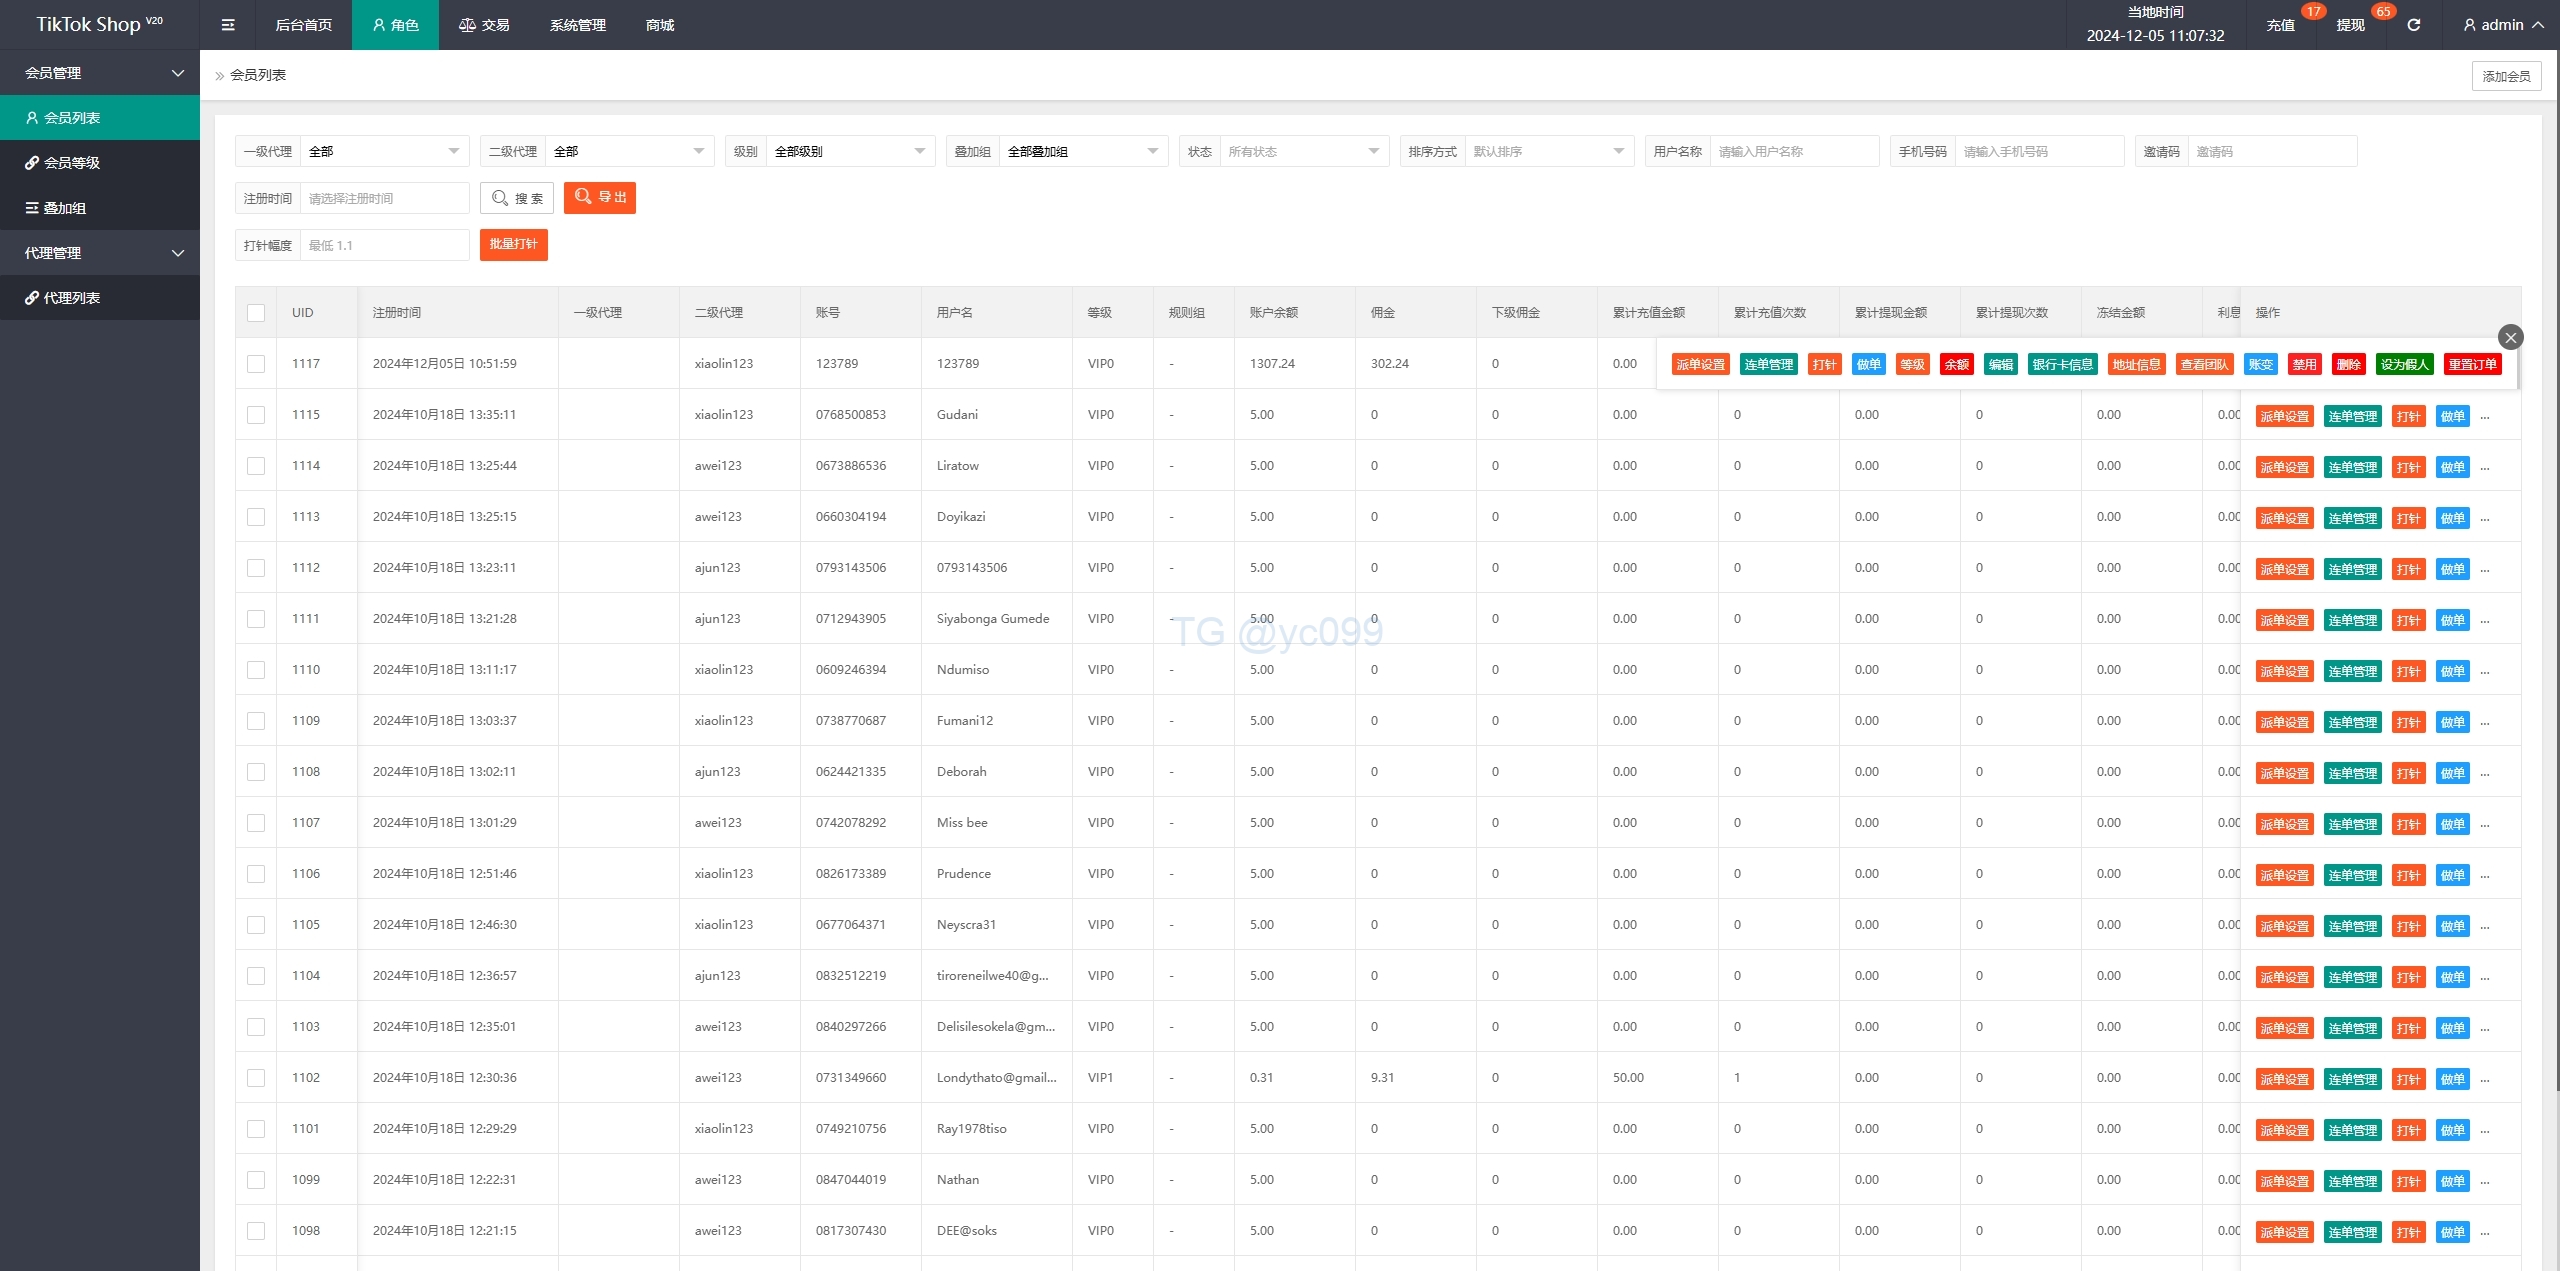2560x1271 pixels.
Task: Collapse sidebar with the hamburger icon
Action: point(228,25)
